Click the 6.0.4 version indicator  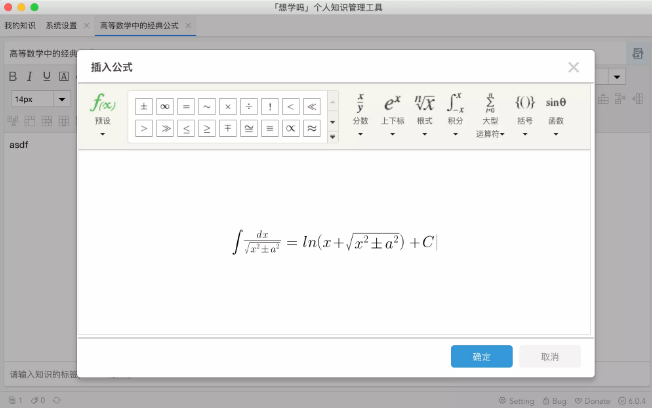click(x=632, y=401)
